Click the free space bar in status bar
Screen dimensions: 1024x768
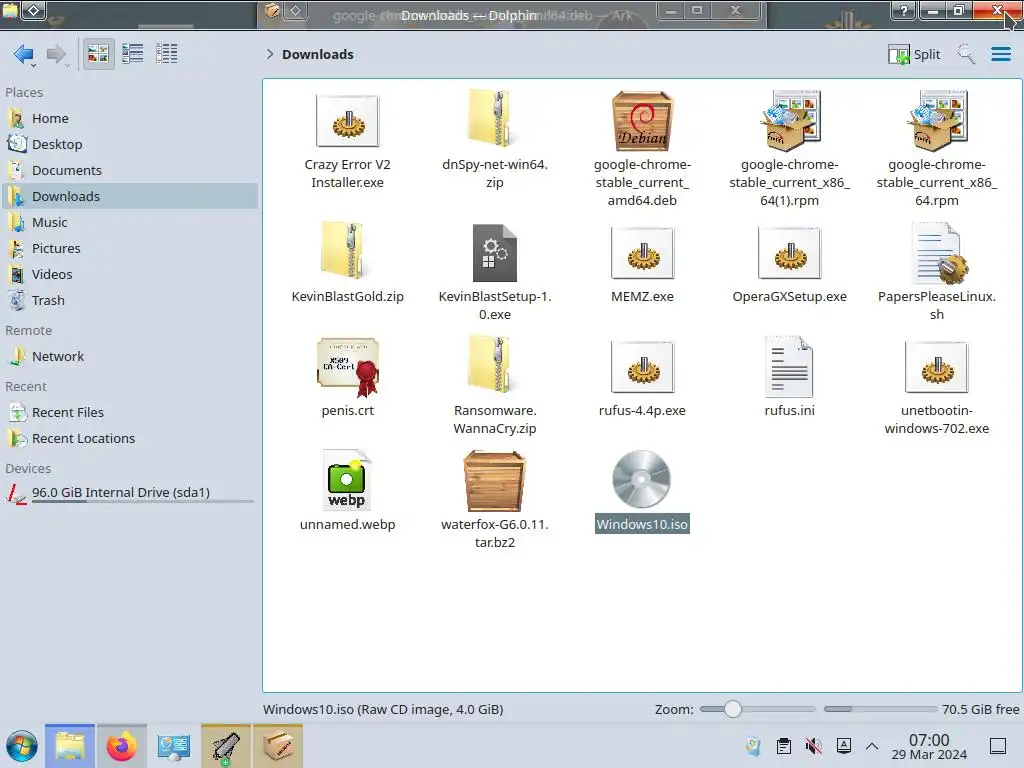[880, 709]
